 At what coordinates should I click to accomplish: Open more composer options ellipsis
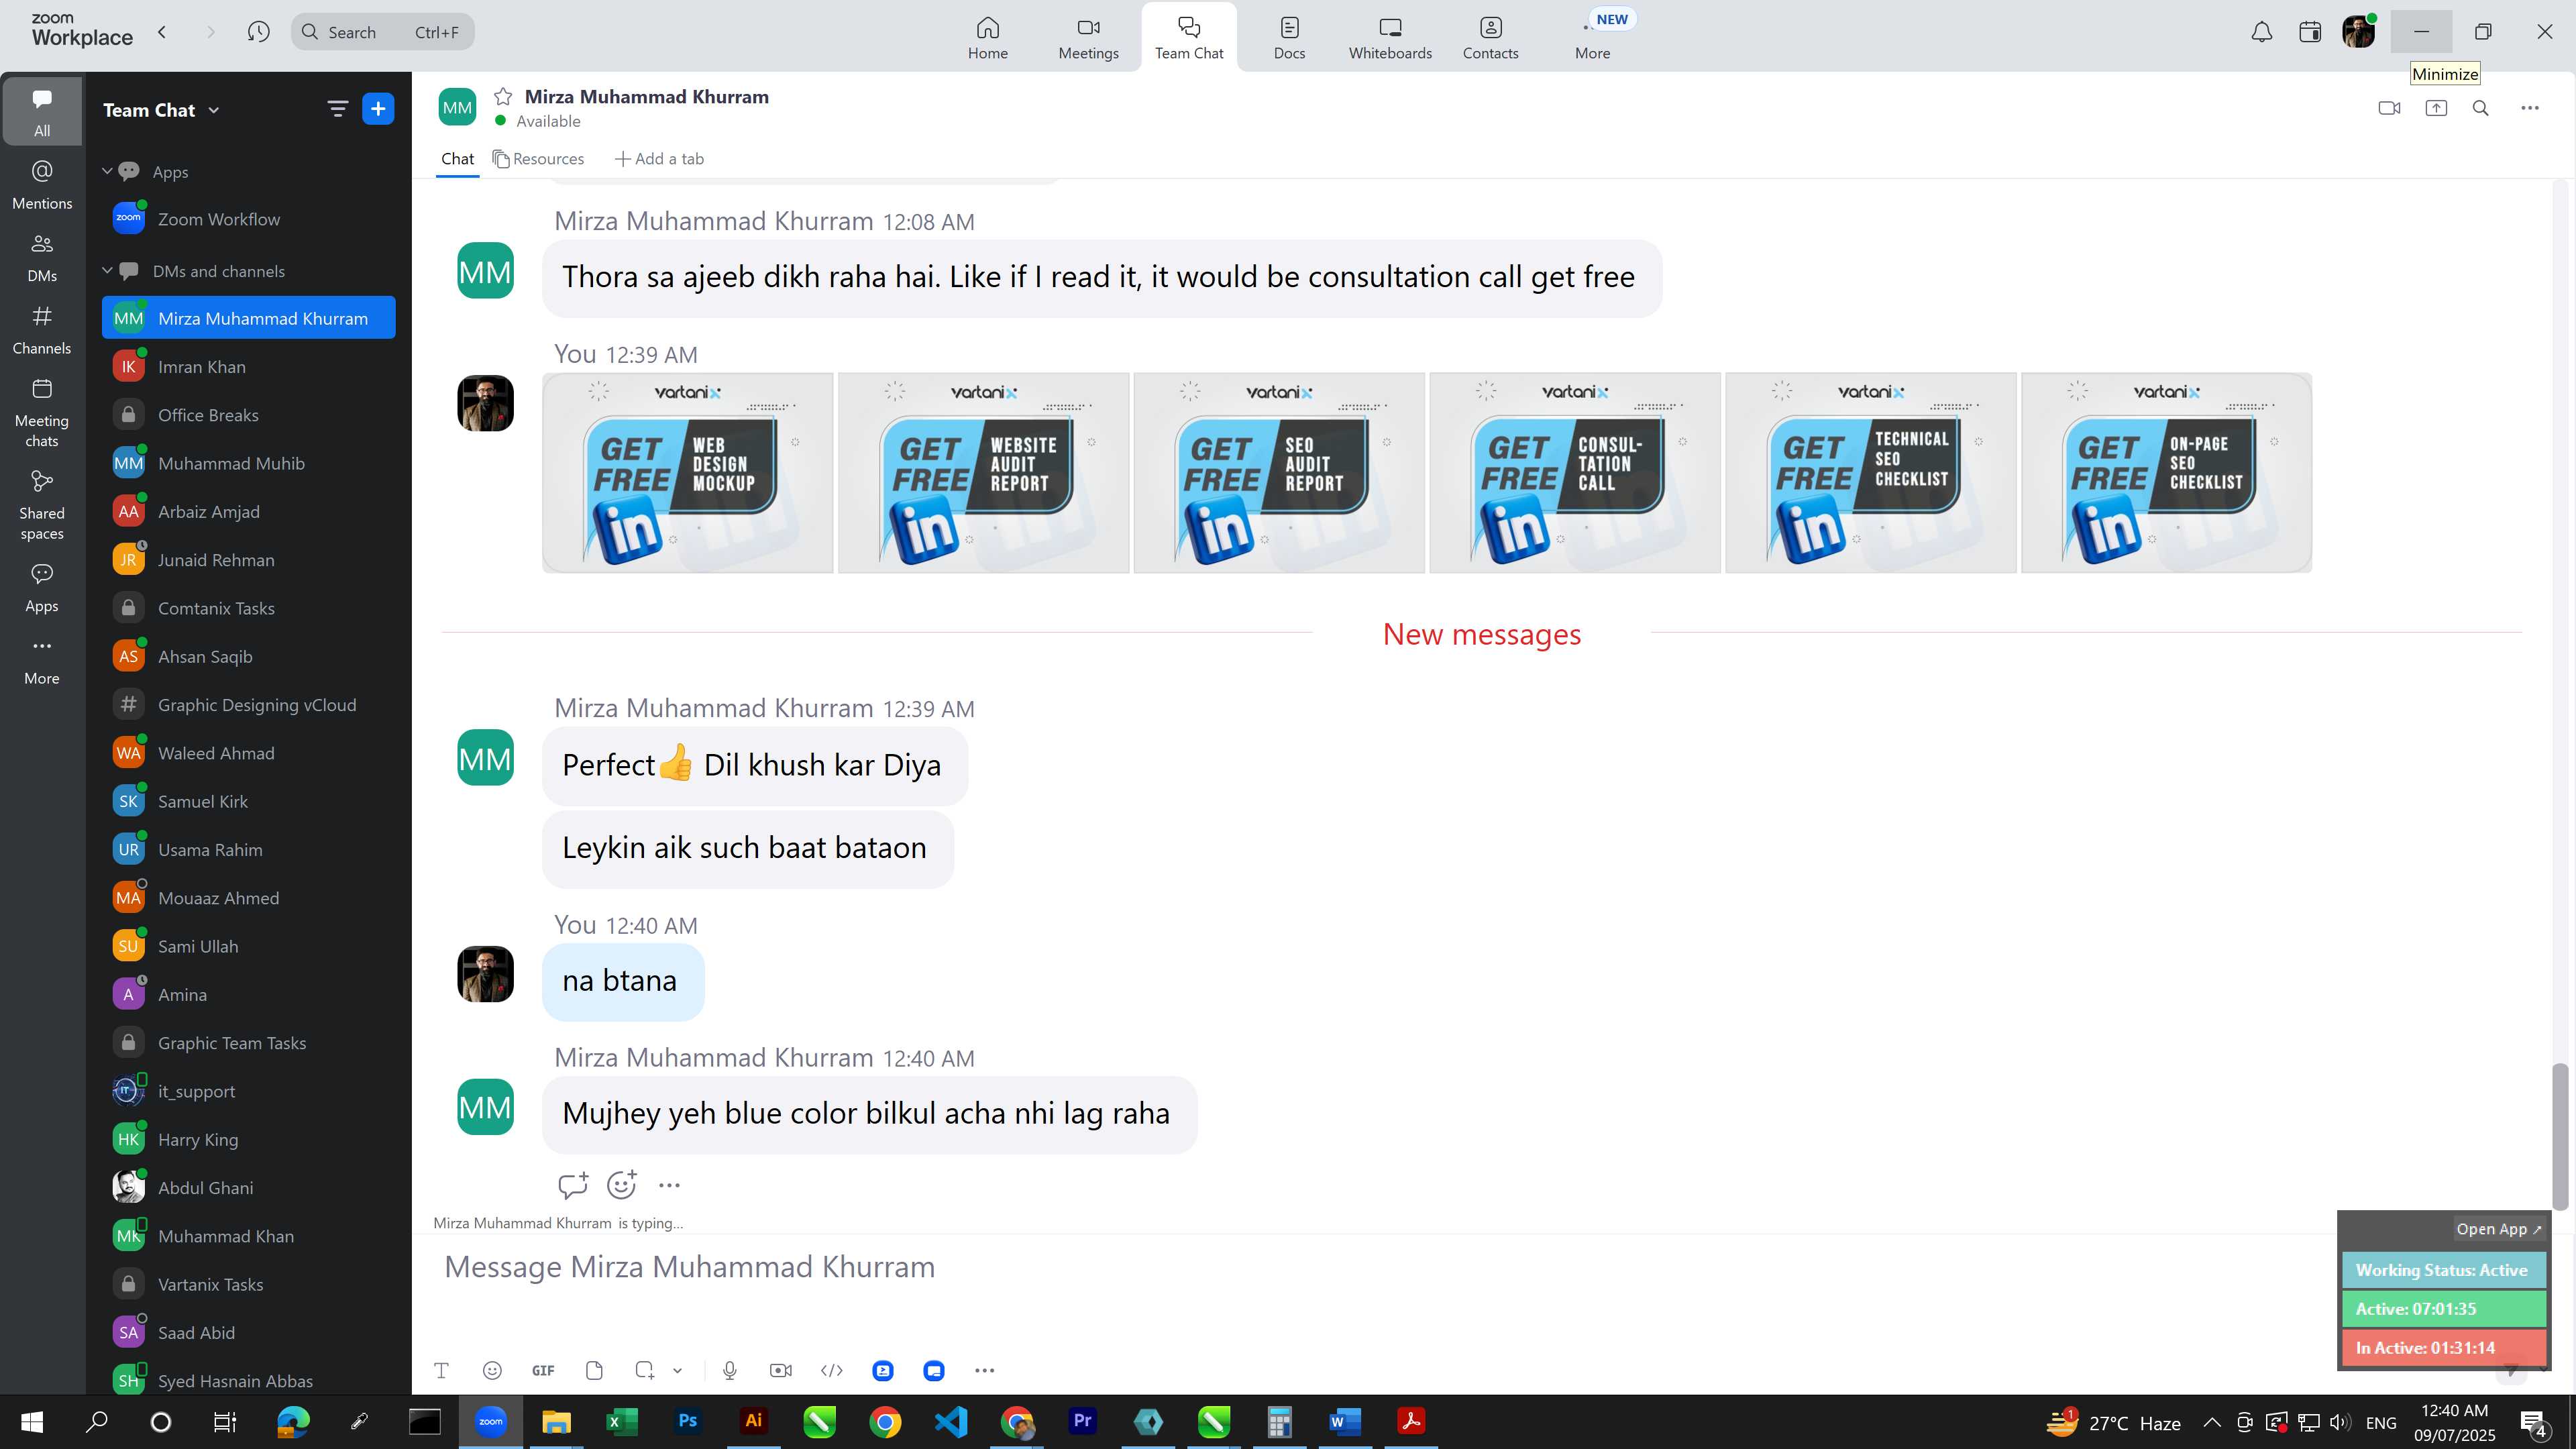coord(985,1370)
